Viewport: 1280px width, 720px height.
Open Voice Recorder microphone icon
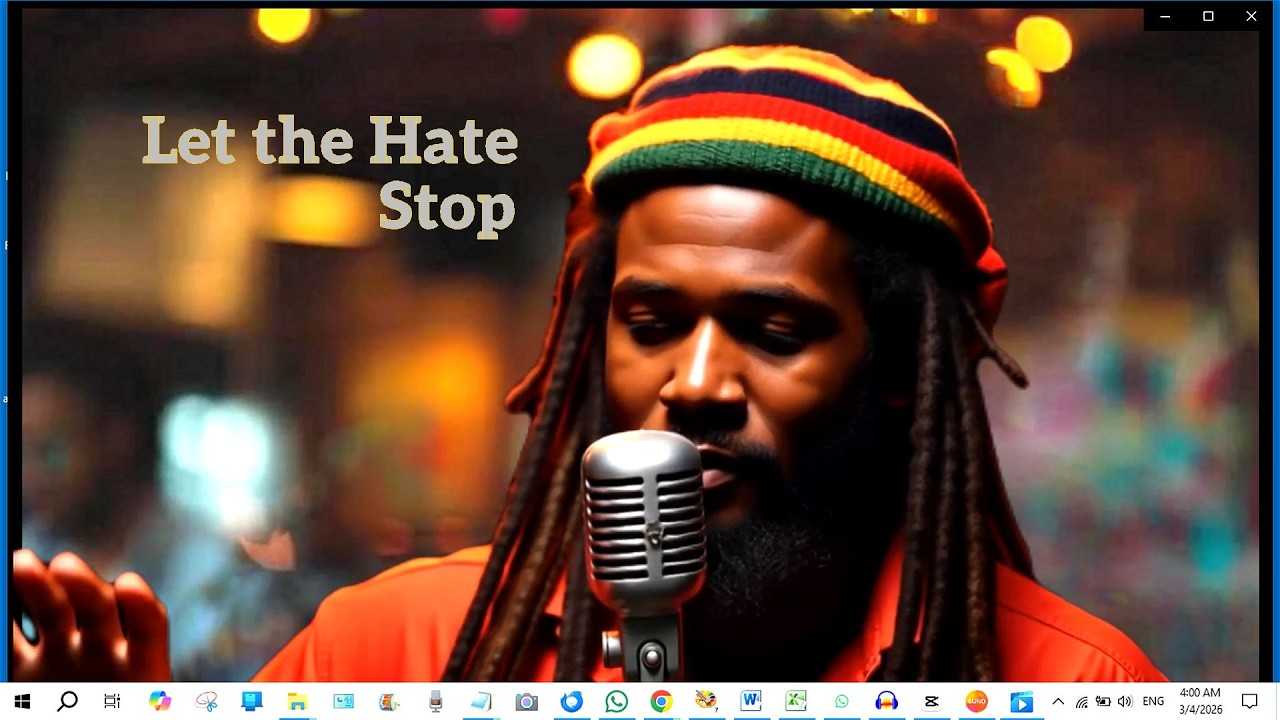(x=435, y=701)
